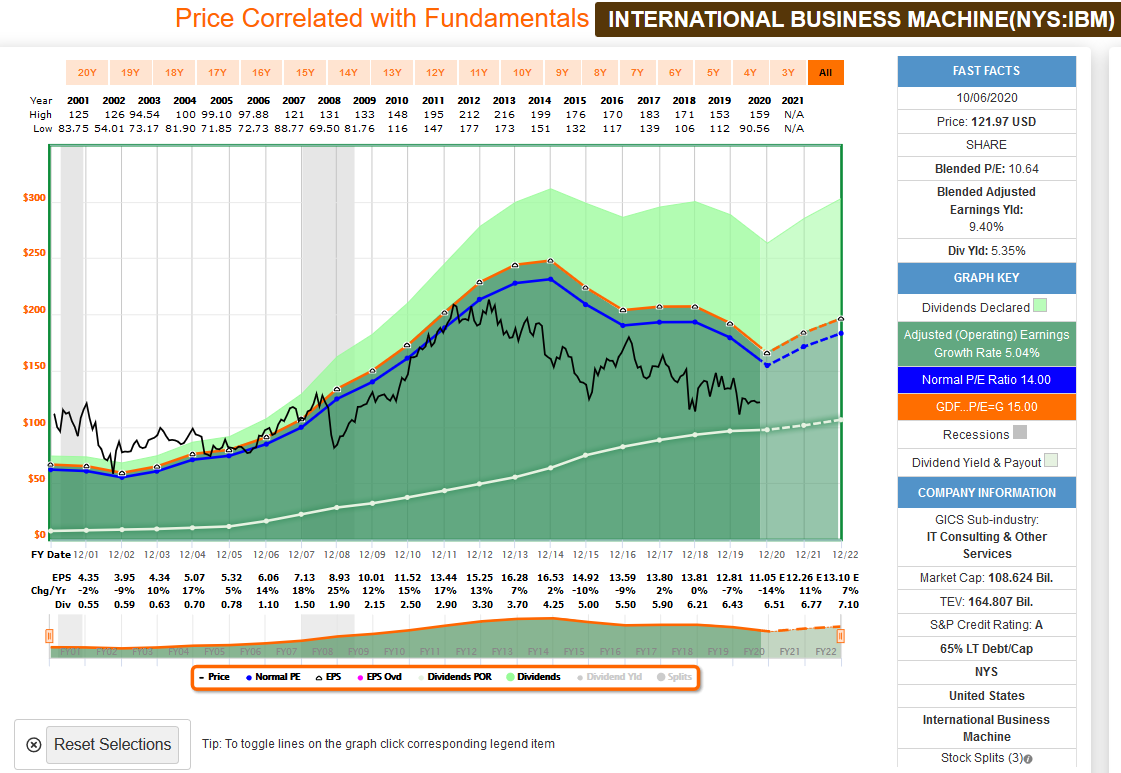The height and width of the screenshot is (773, 1121).
Task: Select the 15Y time range tab
Action: coord(305,72)
